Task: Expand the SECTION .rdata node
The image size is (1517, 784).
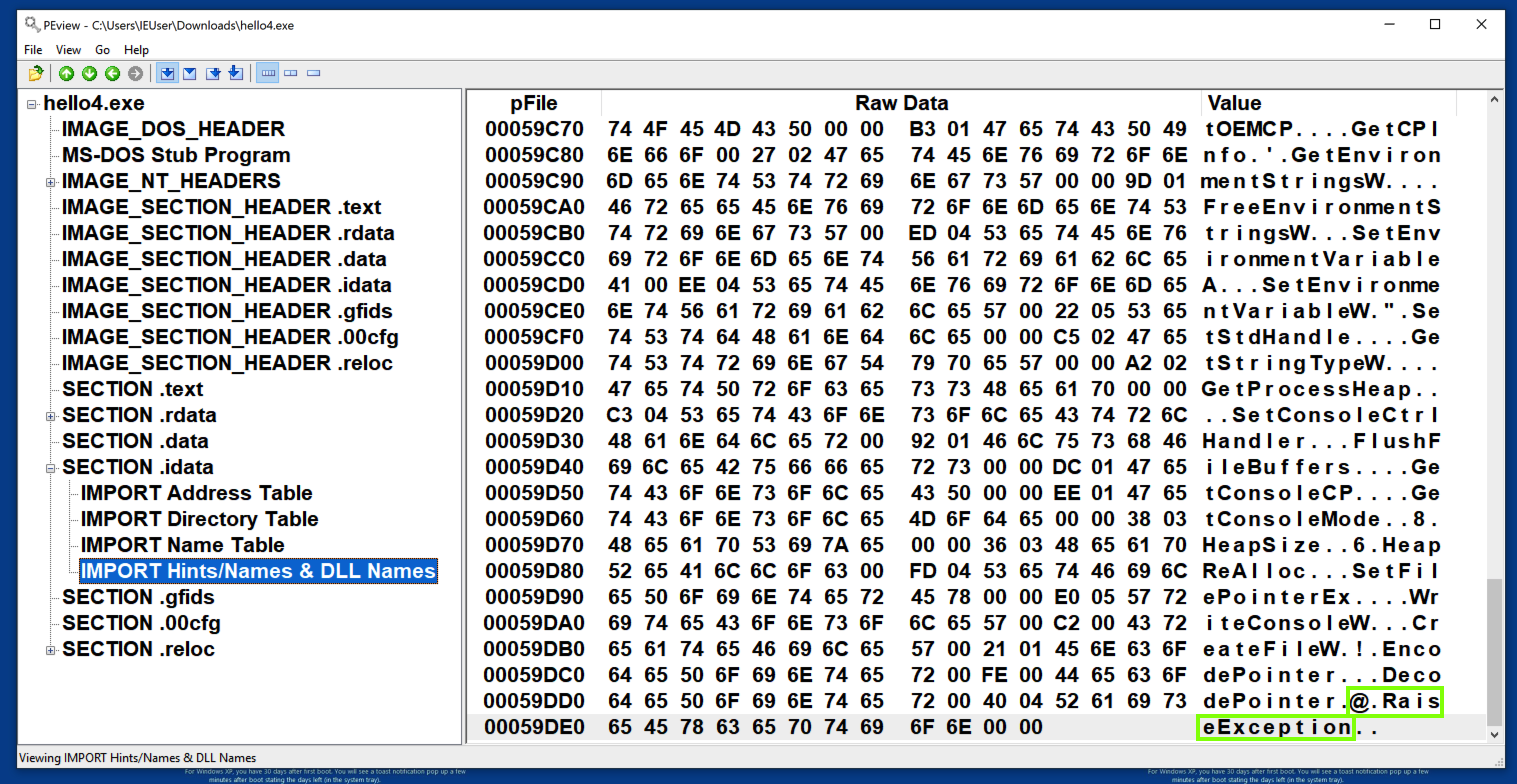Action: point(50,416)
